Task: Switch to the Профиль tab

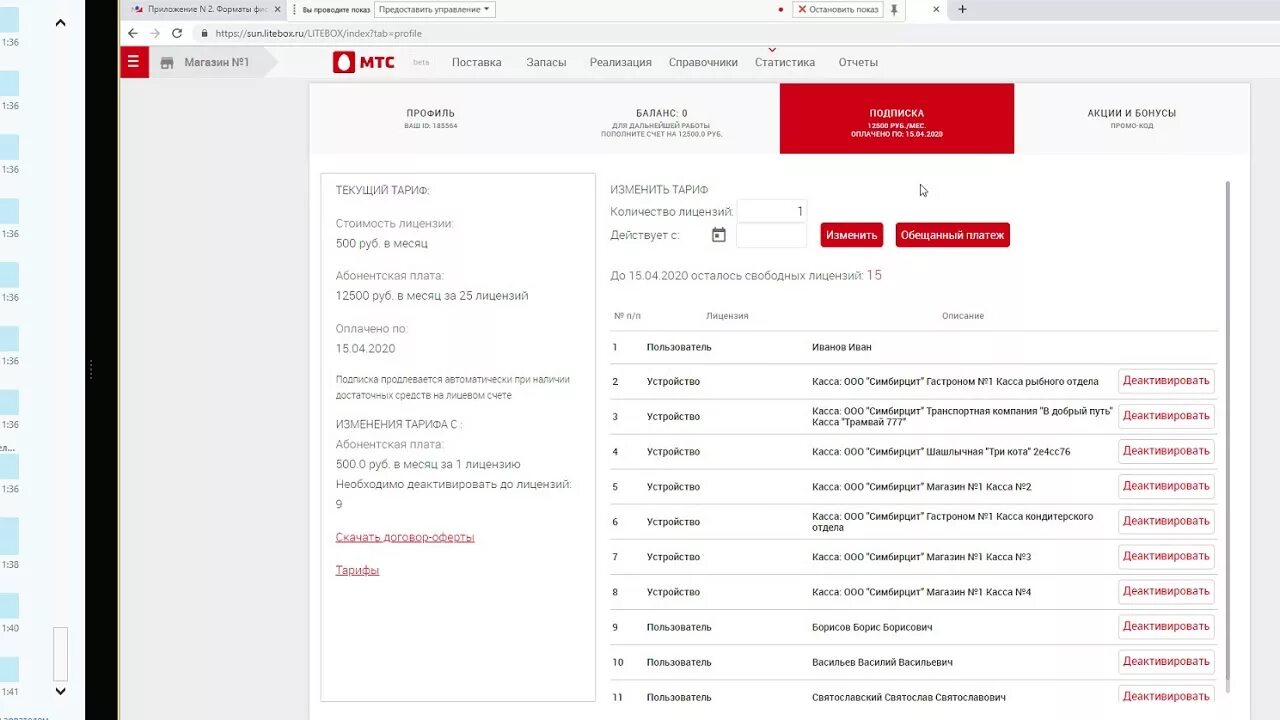Action: pos(430,118)
